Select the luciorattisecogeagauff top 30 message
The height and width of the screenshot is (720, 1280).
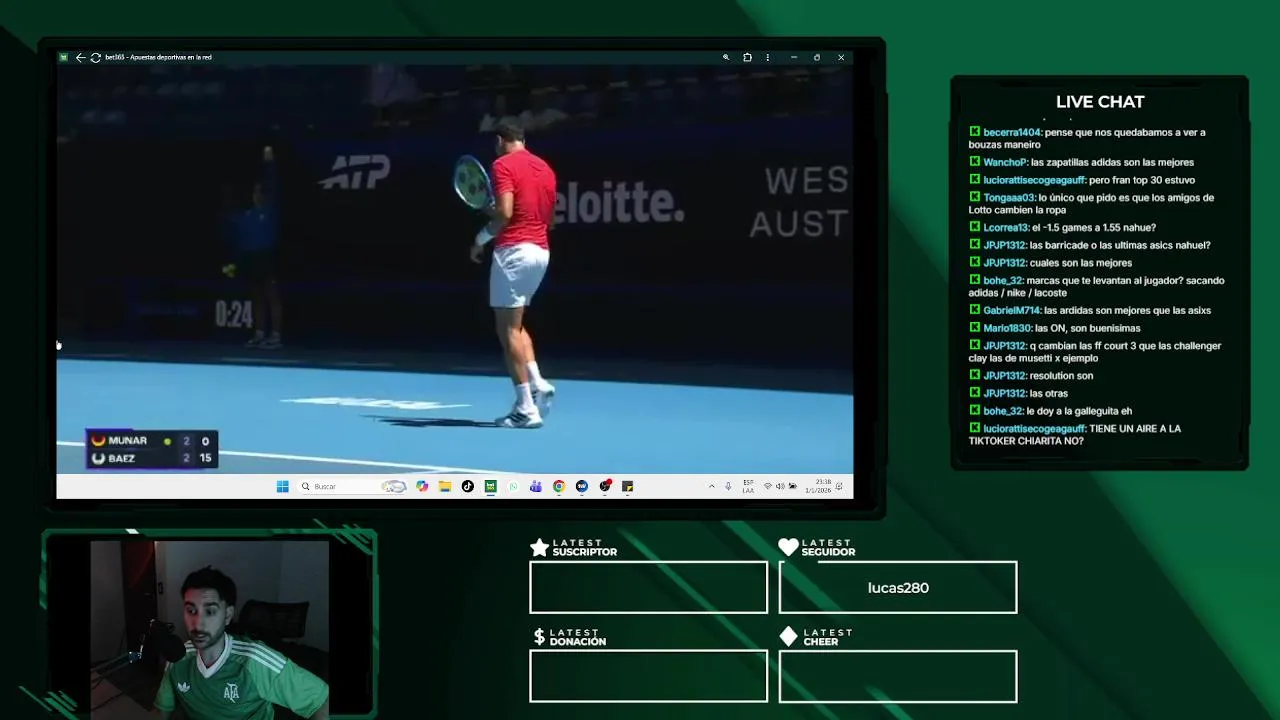click(1081, 180)
